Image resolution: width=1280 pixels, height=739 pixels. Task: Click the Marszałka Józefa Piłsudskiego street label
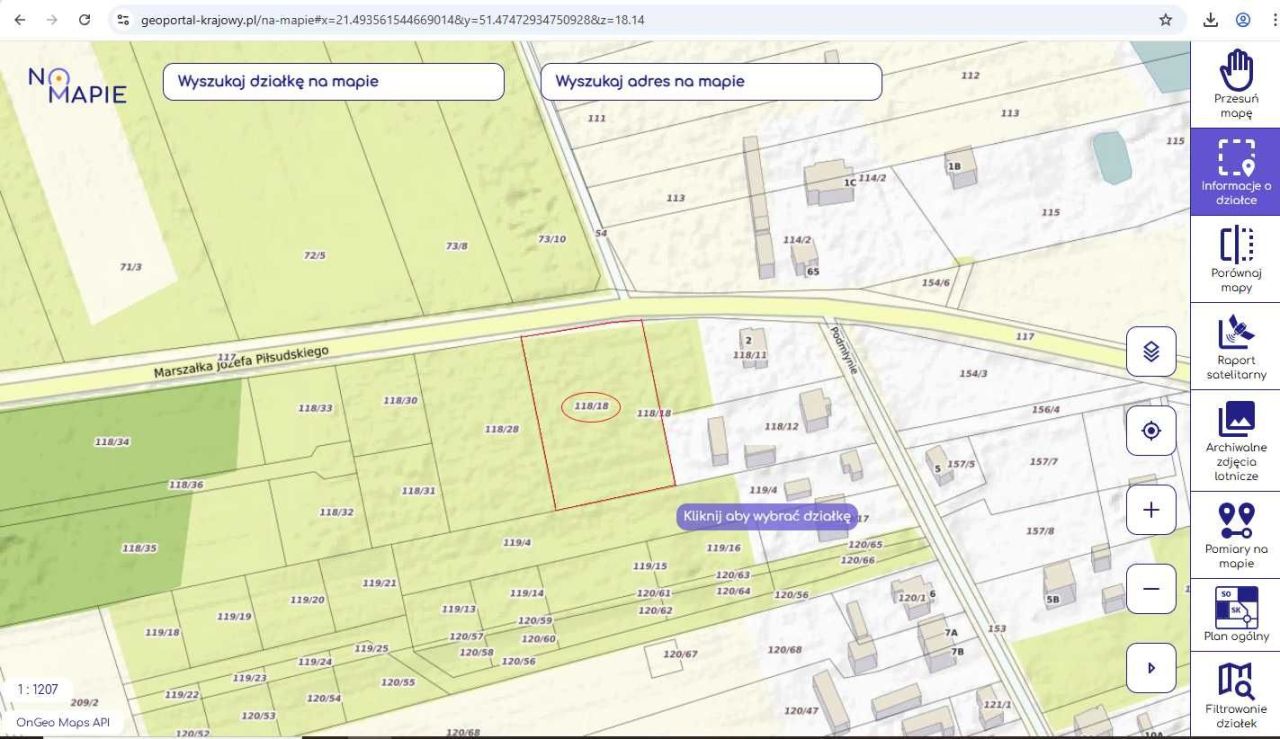[241, 361]
